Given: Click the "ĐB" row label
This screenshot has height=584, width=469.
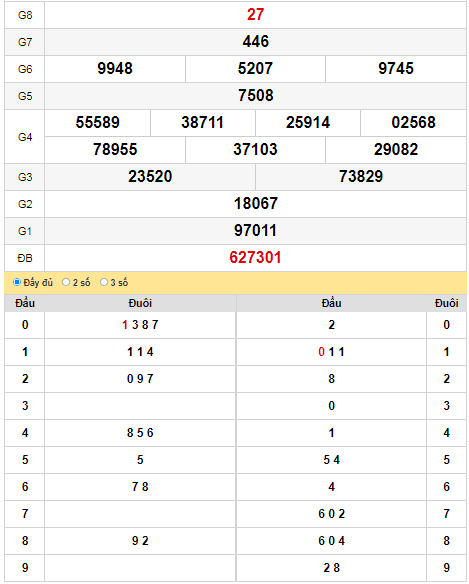Looking at the screenshot, I should click(25, 258).
